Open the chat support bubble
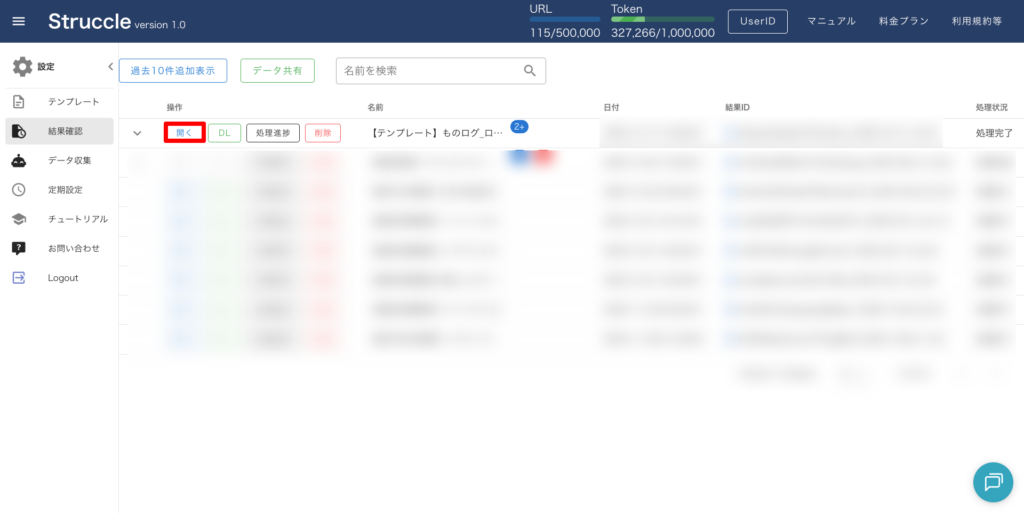Screen dimensions: 1024x513 pyautogui.click(x=992, y=482)
